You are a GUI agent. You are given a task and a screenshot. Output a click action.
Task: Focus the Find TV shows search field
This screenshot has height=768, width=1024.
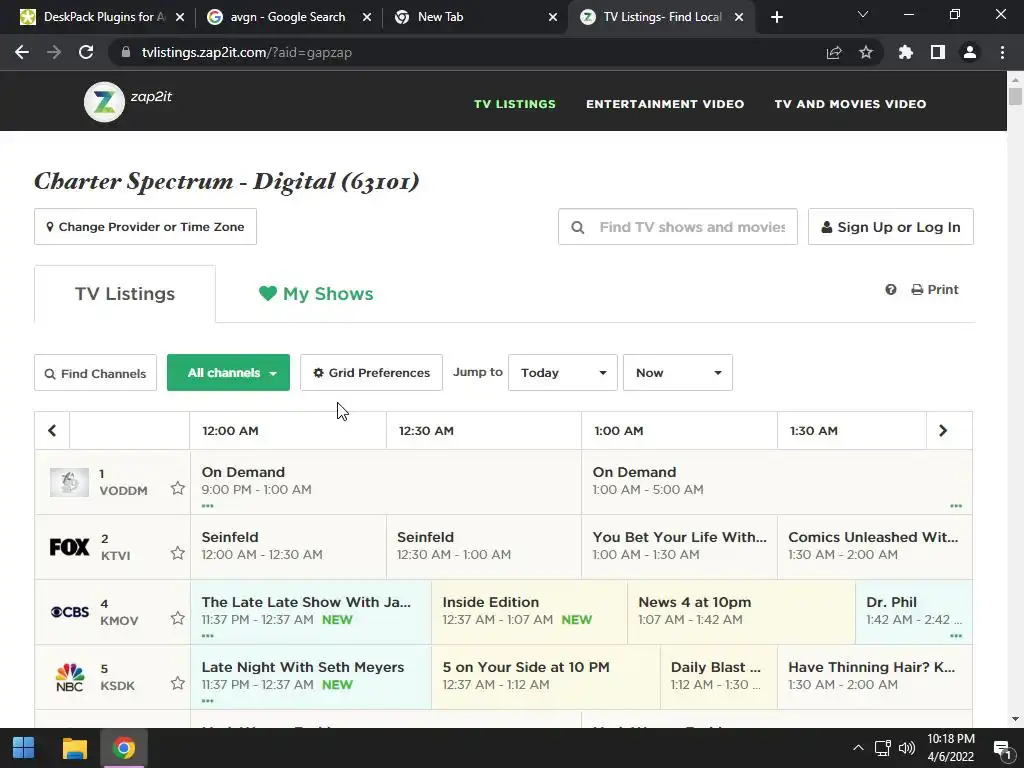[678, 227]
